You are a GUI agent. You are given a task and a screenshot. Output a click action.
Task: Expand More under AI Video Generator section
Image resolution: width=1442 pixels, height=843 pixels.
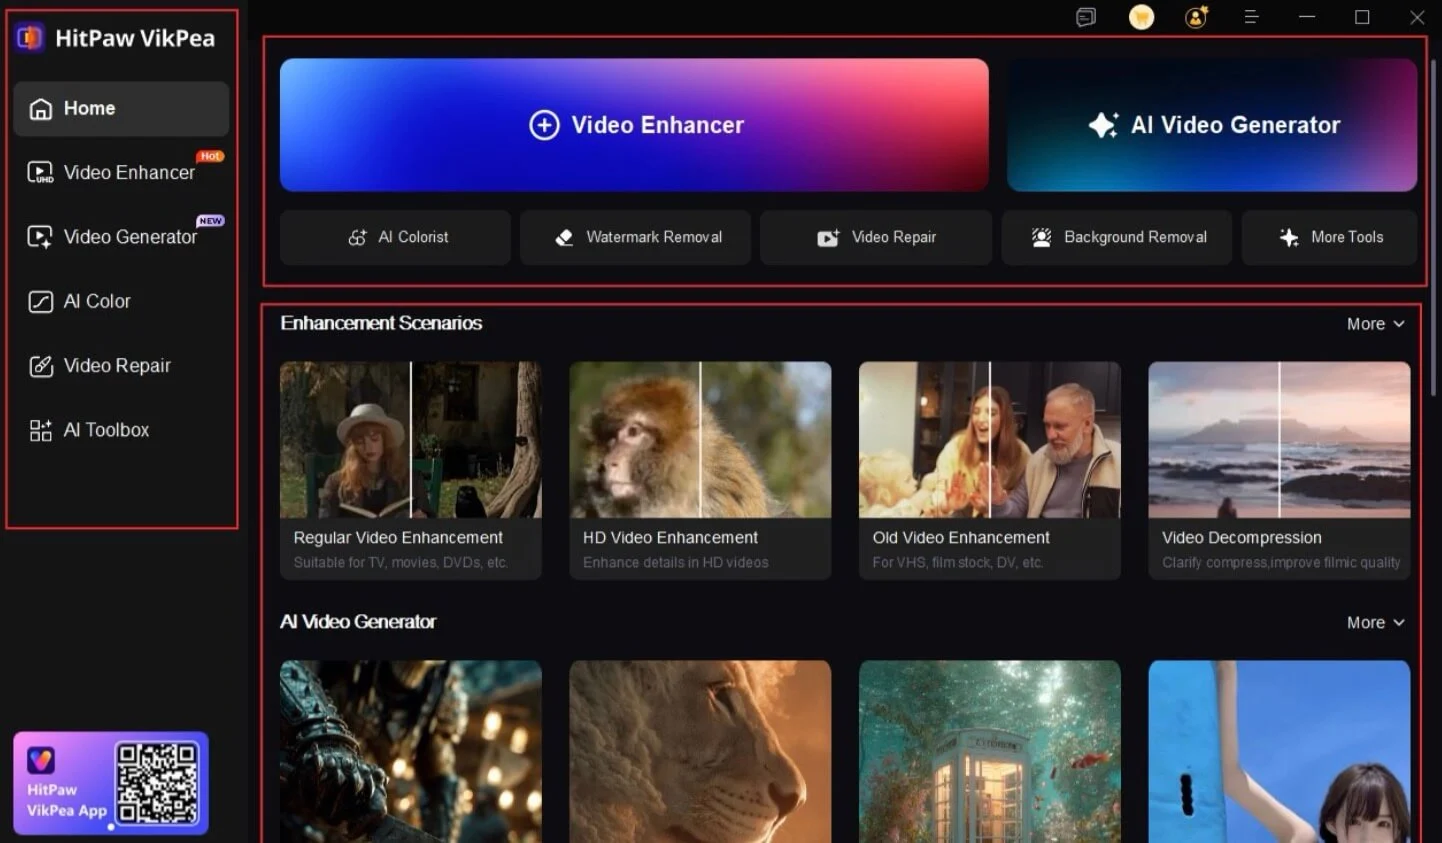click(1376, 621)
